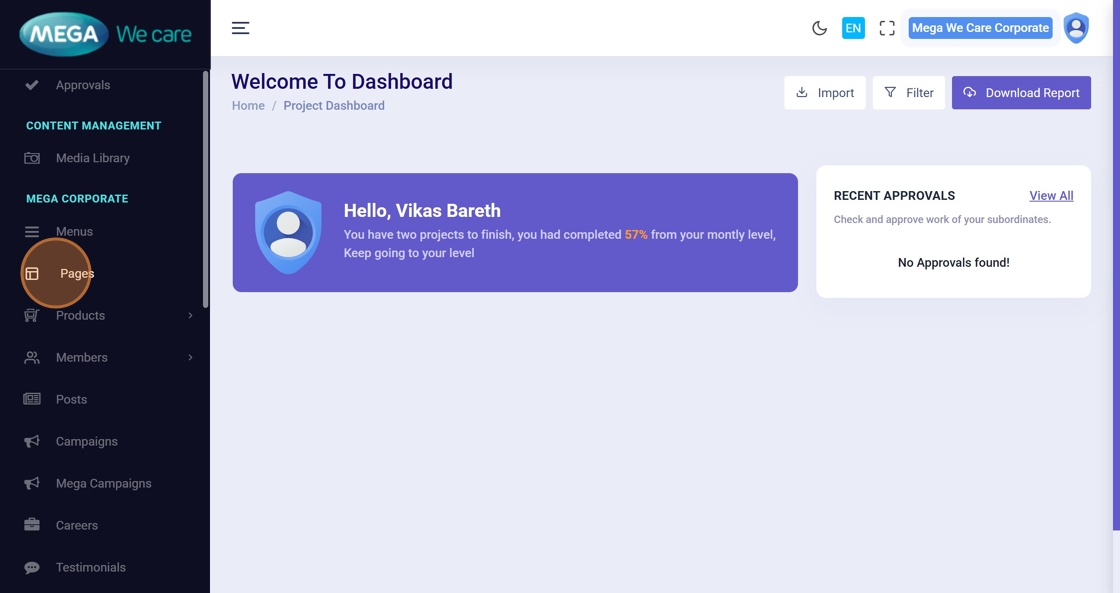Image resolution: width=1120 pixels, height=593 pixels.
Task: Click the Careers briefcase icon
Action: click(32, 525)
